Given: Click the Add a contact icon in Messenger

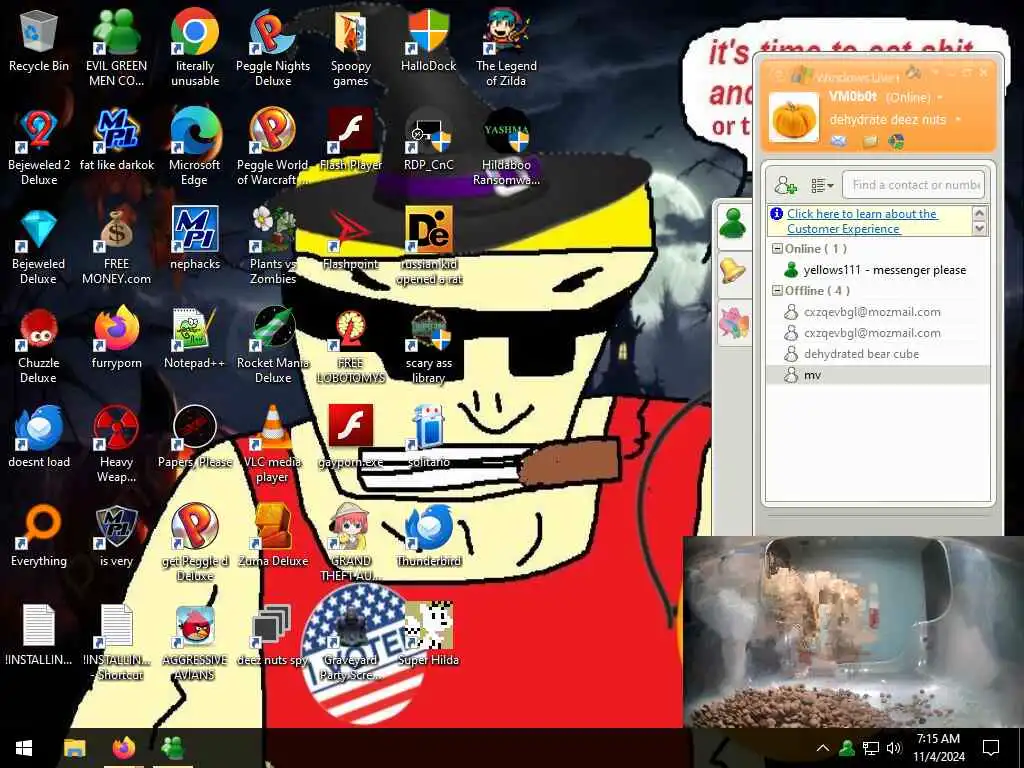Looking at the screenshot, I should click(x=786, y=185).
